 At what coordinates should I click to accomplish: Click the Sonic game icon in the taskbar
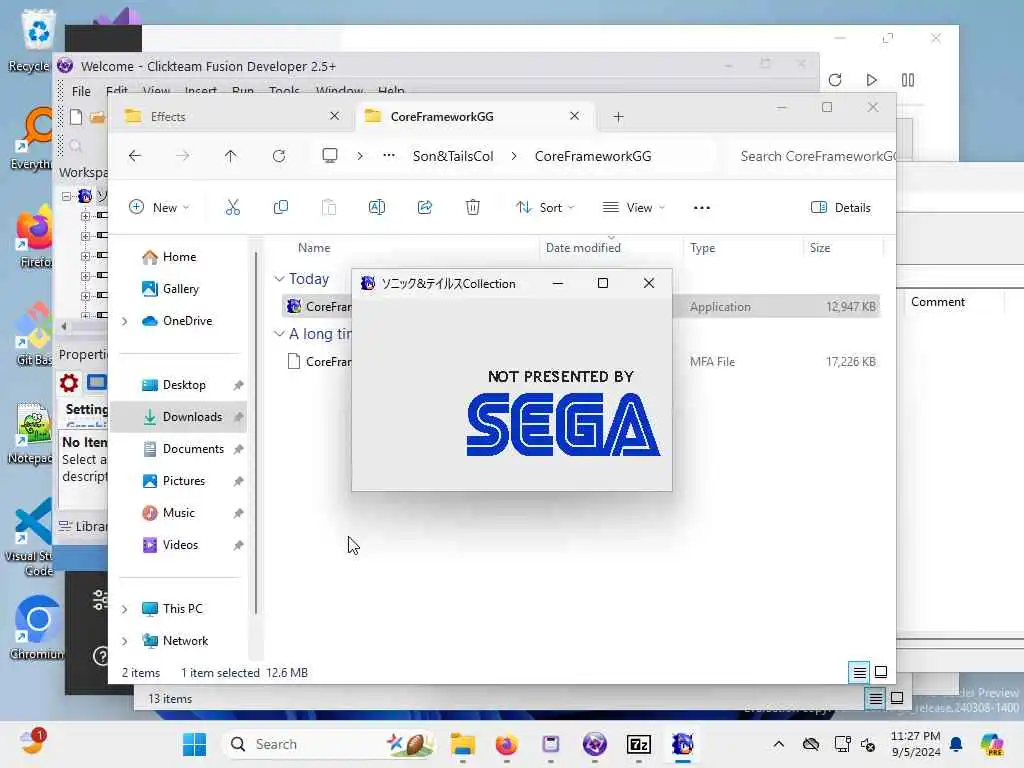point(682,744)
